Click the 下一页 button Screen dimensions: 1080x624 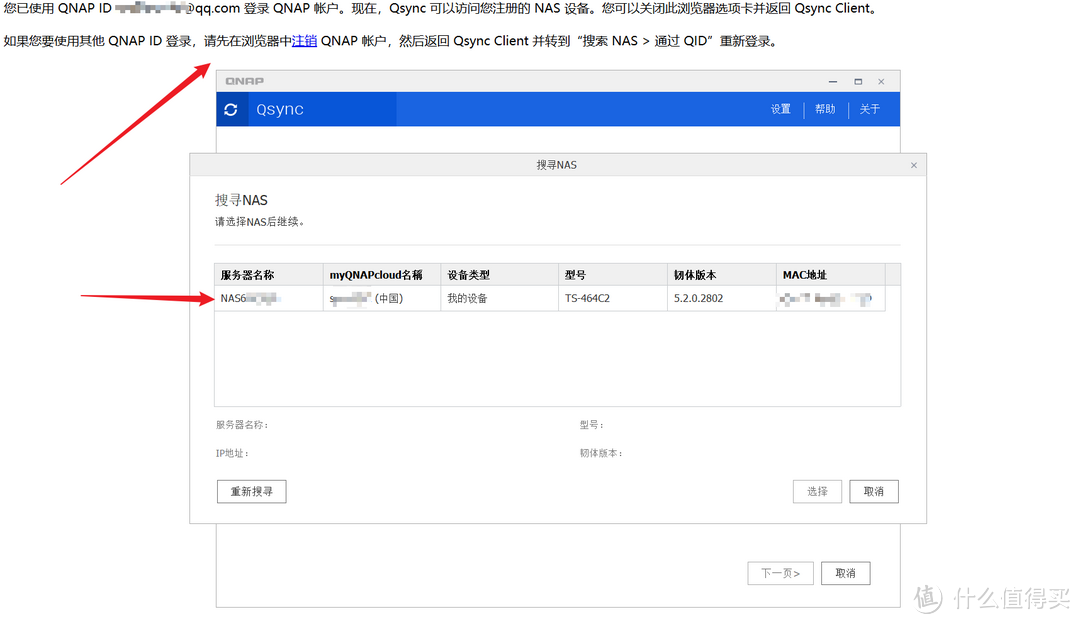[x=780, y=573]
